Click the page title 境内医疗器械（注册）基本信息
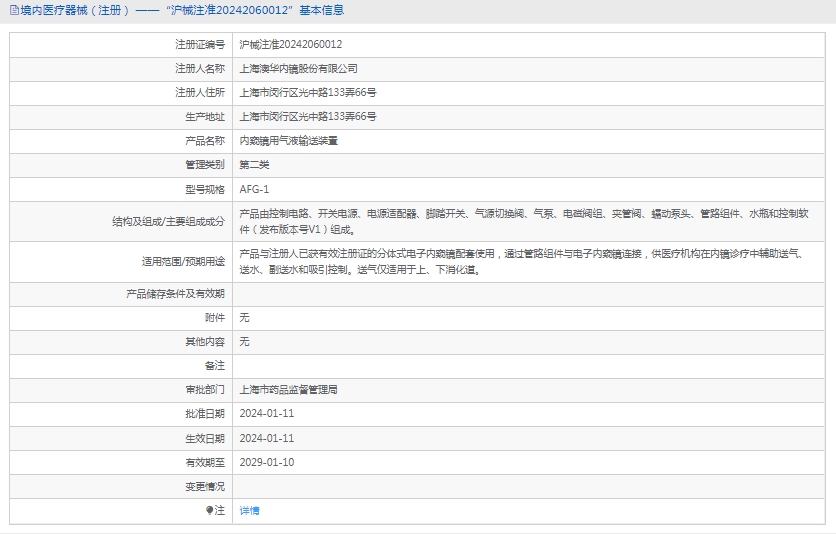This screenshot has height=534, width=836. click(x=180, y=10)
